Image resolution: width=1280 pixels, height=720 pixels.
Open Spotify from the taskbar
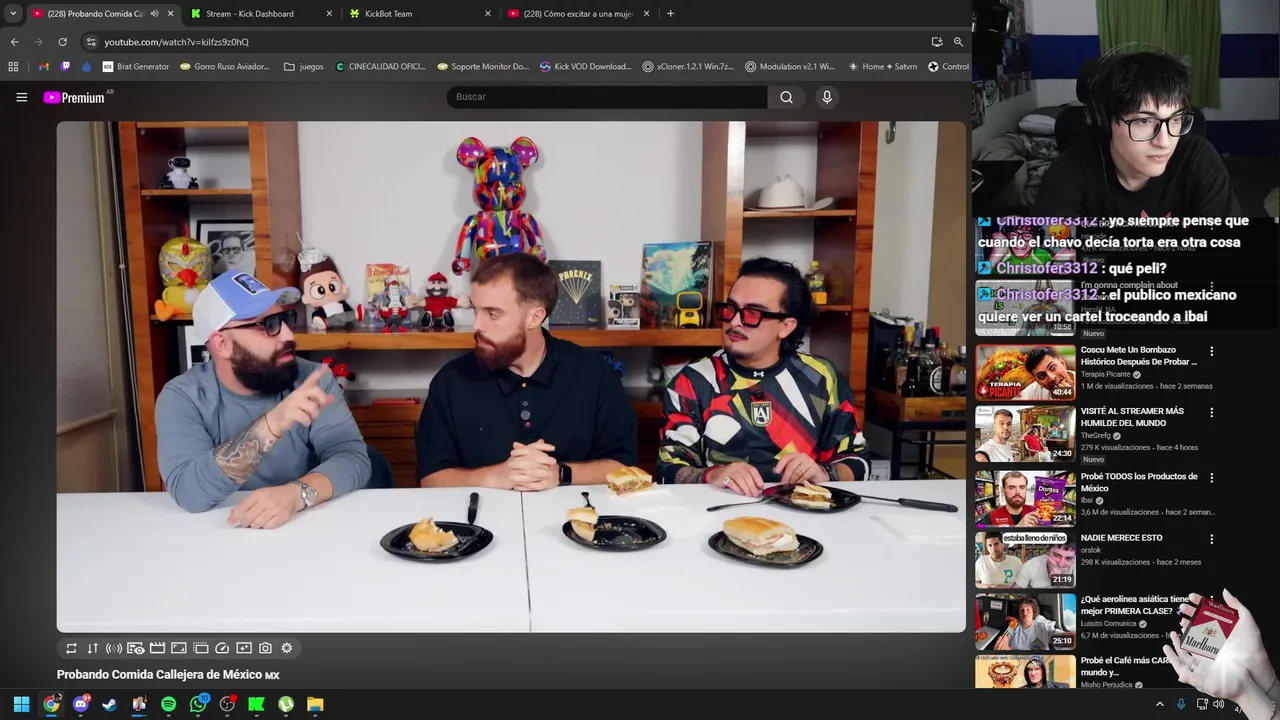click(x=168, y=704)
